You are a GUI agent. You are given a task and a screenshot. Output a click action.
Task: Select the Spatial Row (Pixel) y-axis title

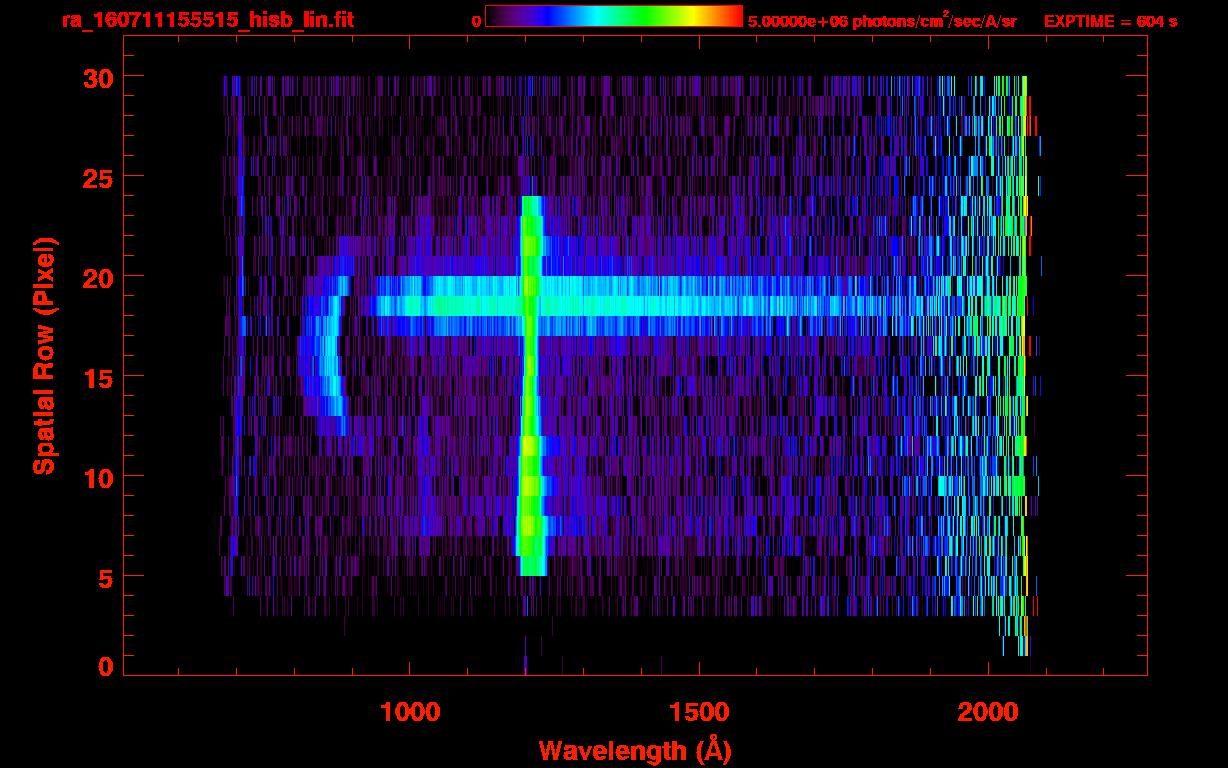pos(44,355)
